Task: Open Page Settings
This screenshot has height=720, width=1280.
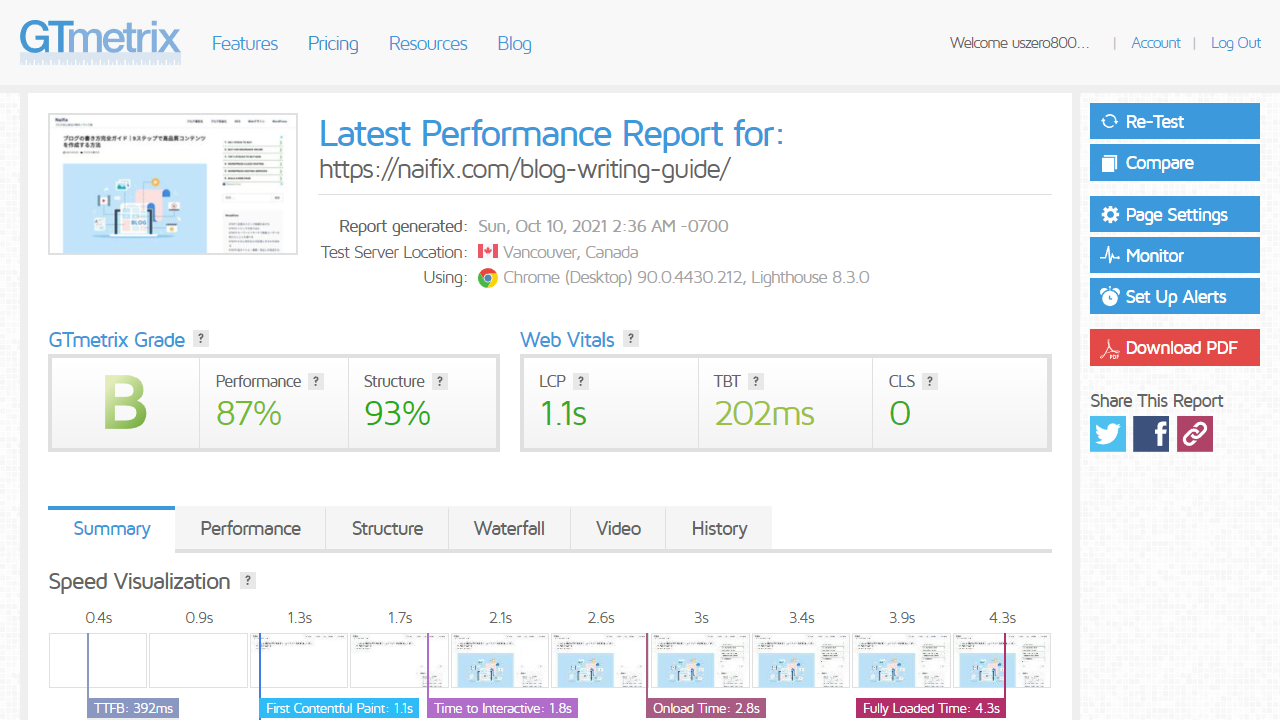Action: [x=1175, y=215]
